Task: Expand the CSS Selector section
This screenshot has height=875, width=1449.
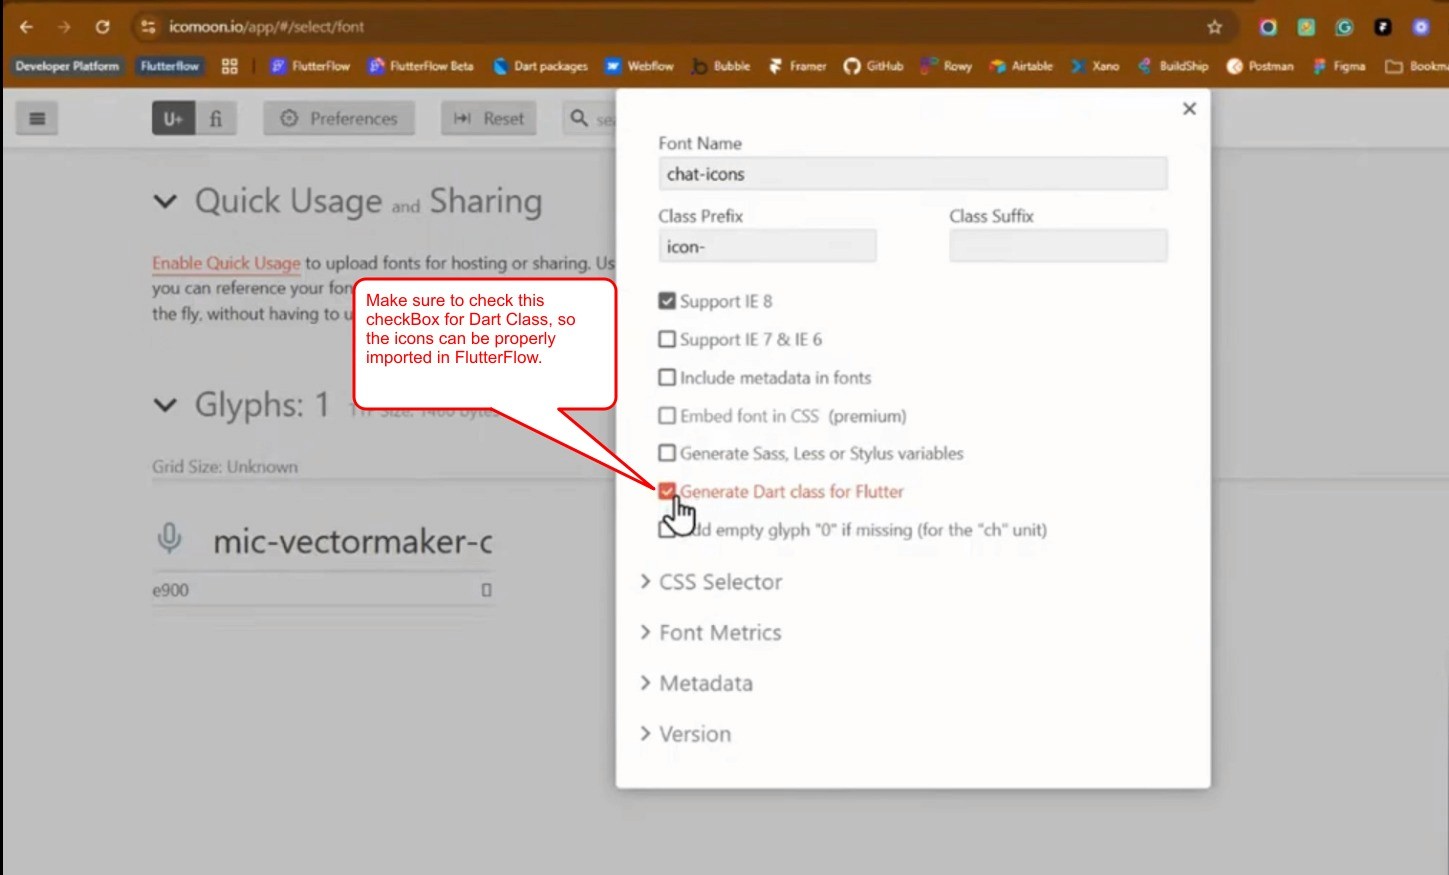Action: point(711,582)
